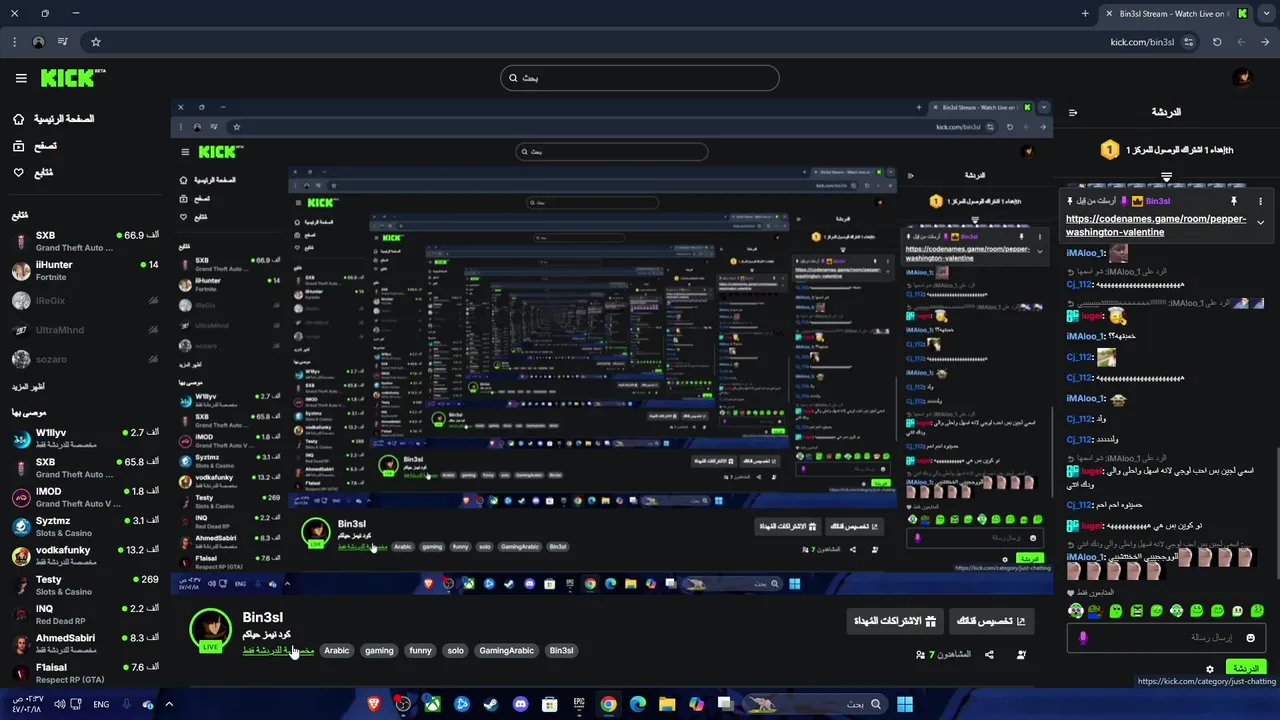Click the gift leaderboard rank 1 badge
Viewport: 1280px width, 720px height.
coord(1109,150)
